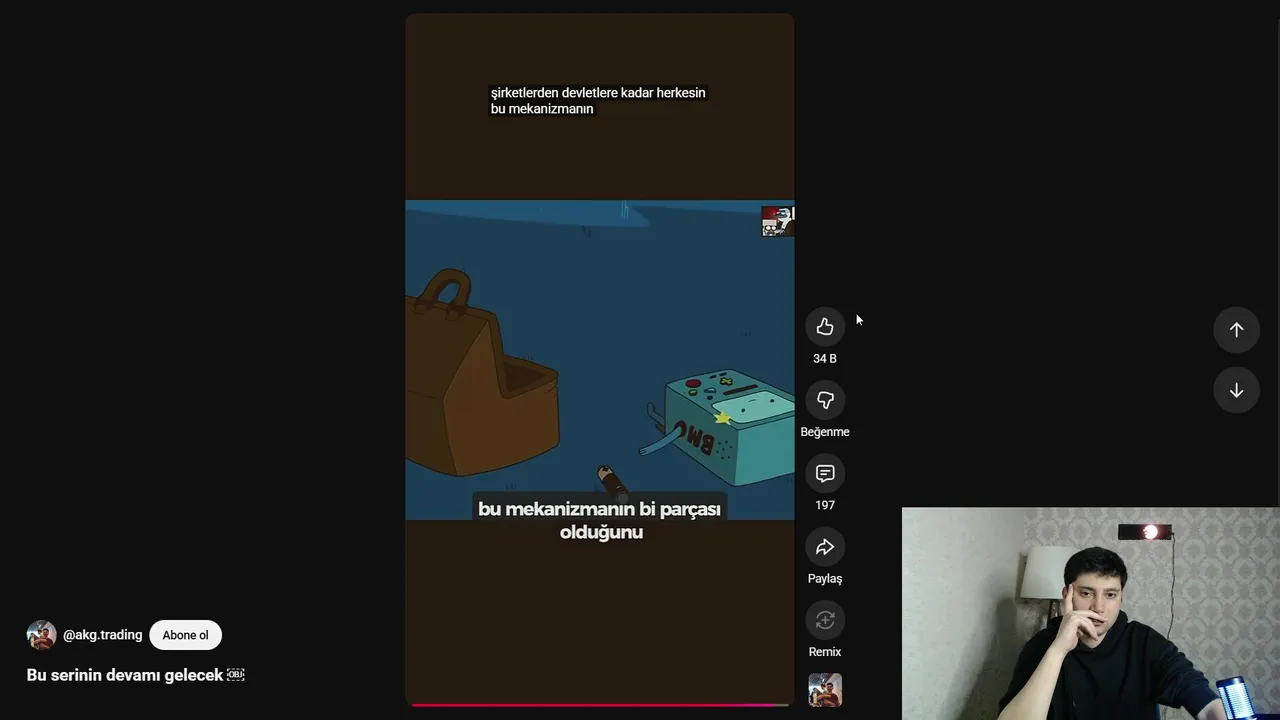
Task: Open the comments panel showing 197
Action: pos(825,473)
